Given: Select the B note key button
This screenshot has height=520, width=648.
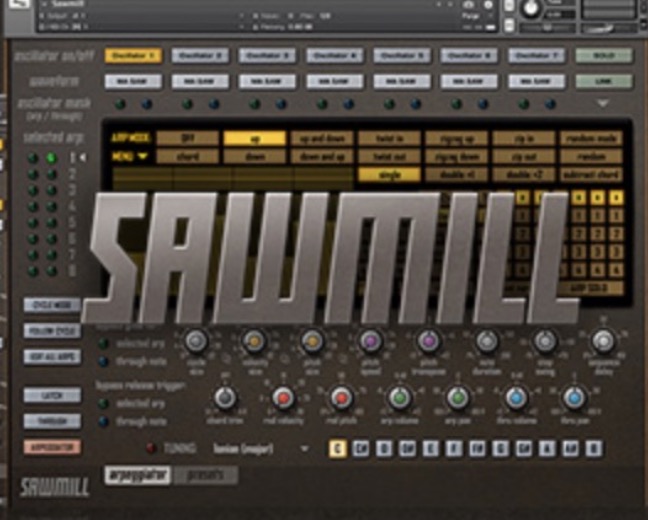Looking at the screenshot, I should click(594, 448).
